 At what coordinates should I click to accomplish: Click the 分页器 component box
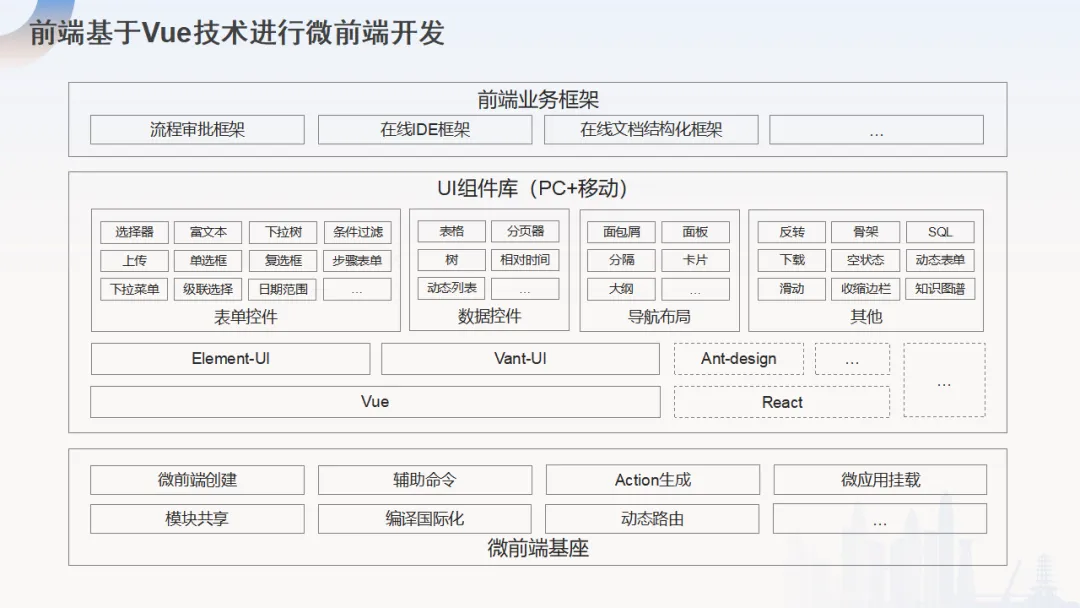click(x=526, y=231)
